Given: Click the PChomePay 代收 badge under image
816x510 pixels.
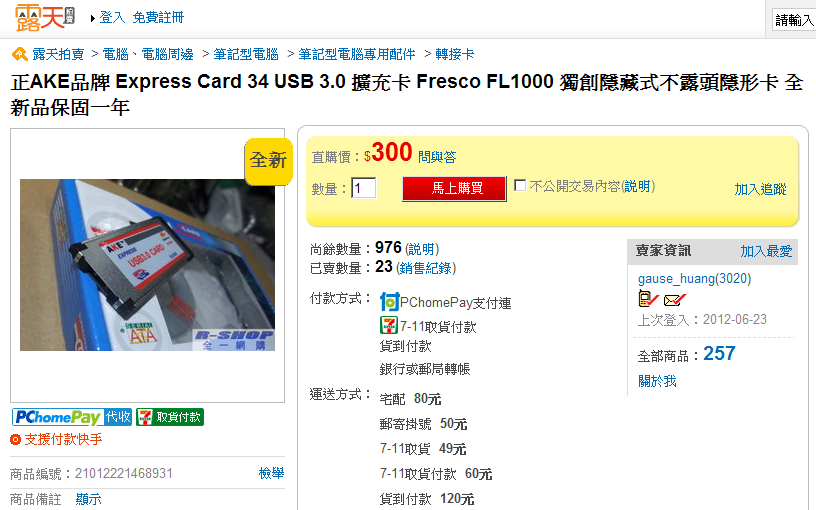Looking at the screenshot, I should (72, 417).
